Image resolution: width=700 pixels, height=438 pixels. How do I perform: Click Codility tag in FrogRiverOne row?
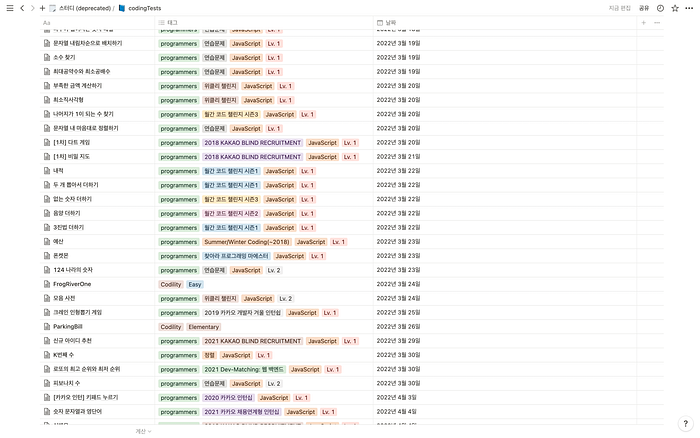pos(171,284)
